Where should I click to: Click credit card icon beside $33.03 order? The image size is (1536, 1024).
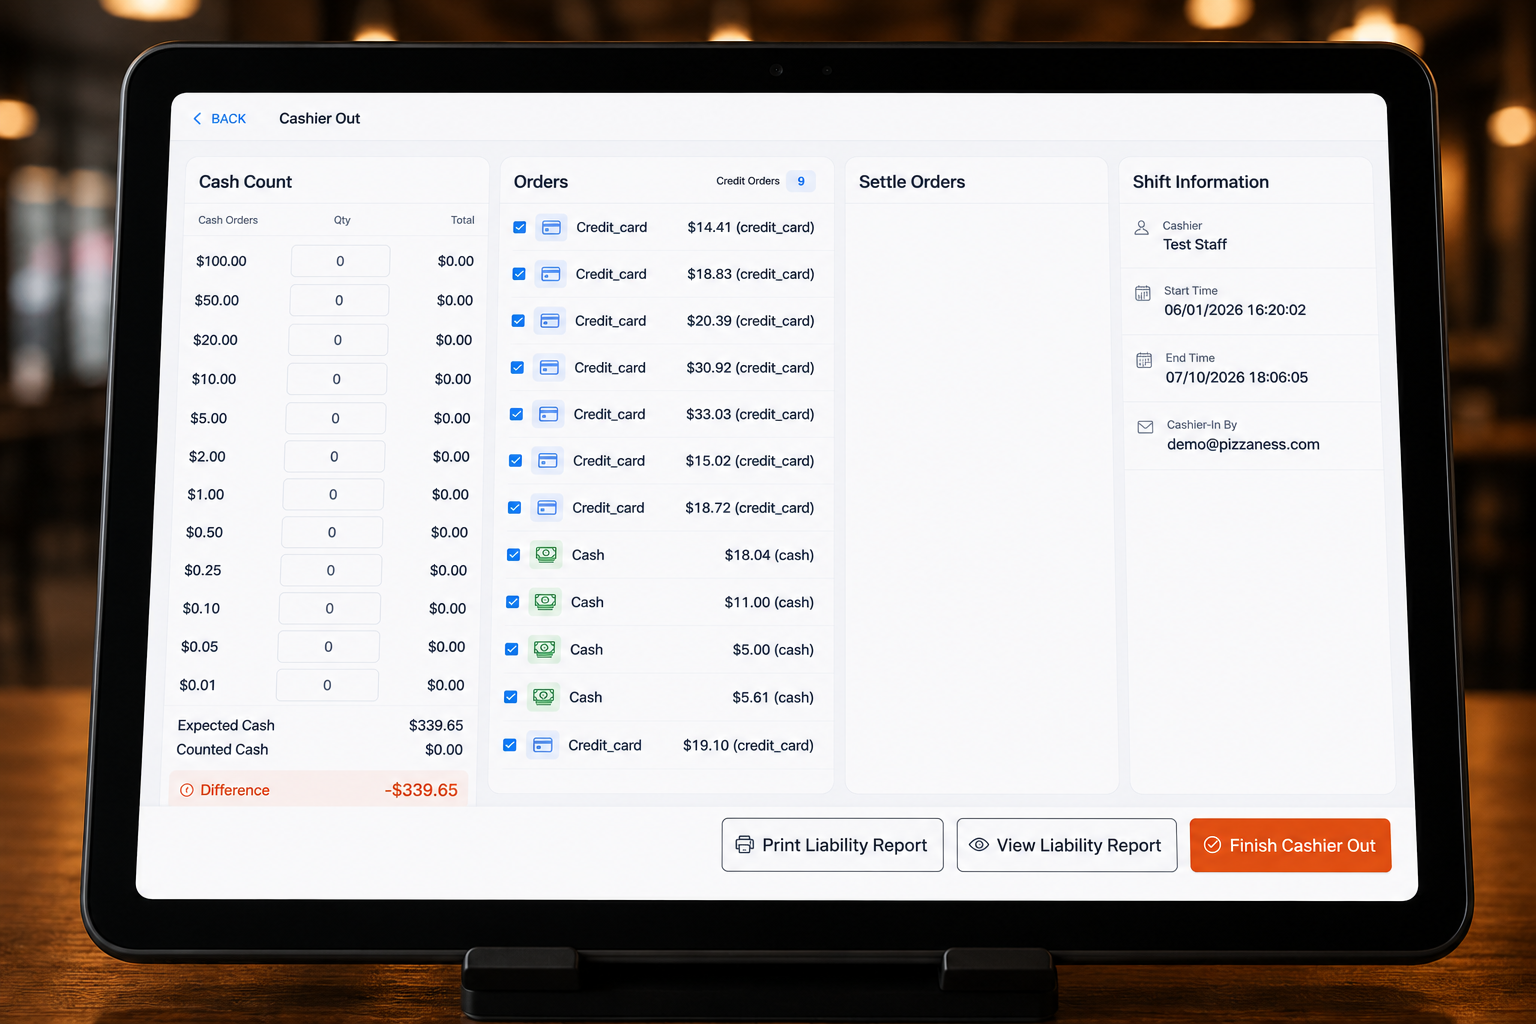pyautogui.click(x=548, y=414)
